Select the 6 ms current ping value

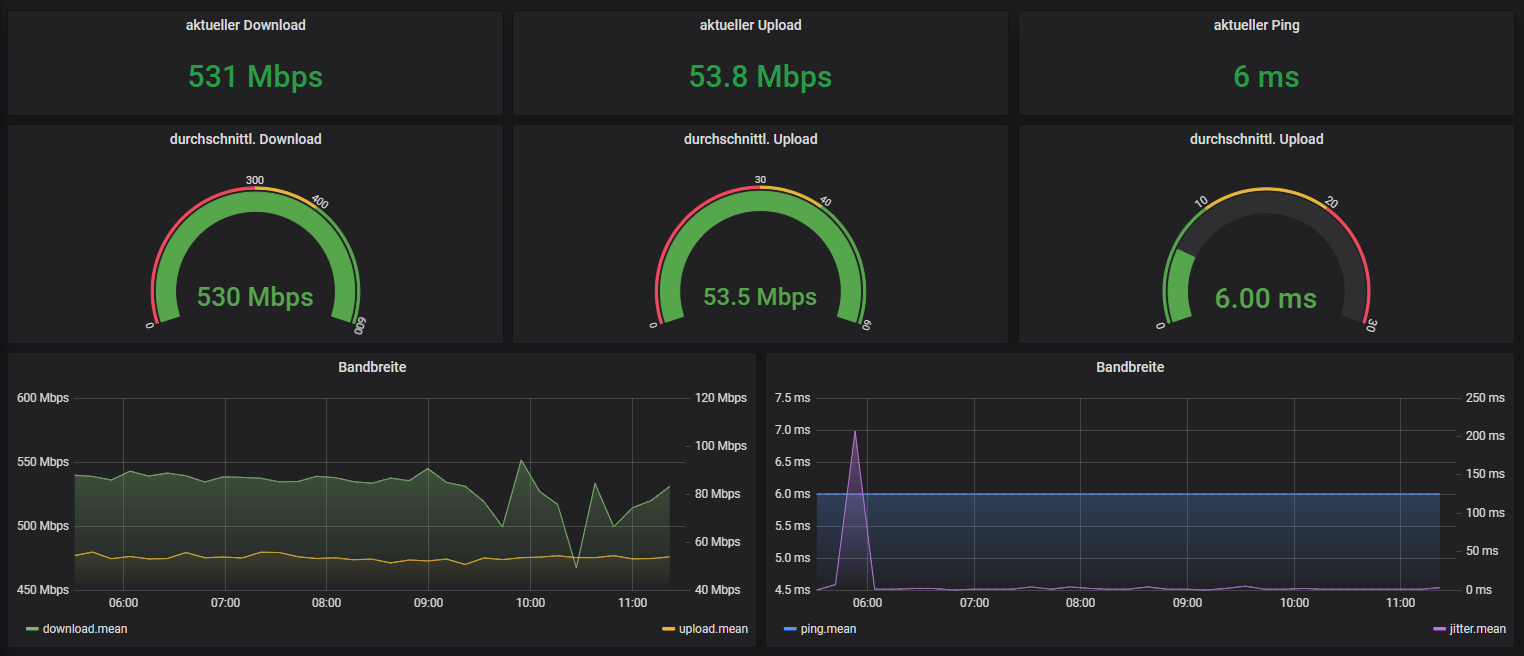pyautogui.click(x=1266, y=76)
